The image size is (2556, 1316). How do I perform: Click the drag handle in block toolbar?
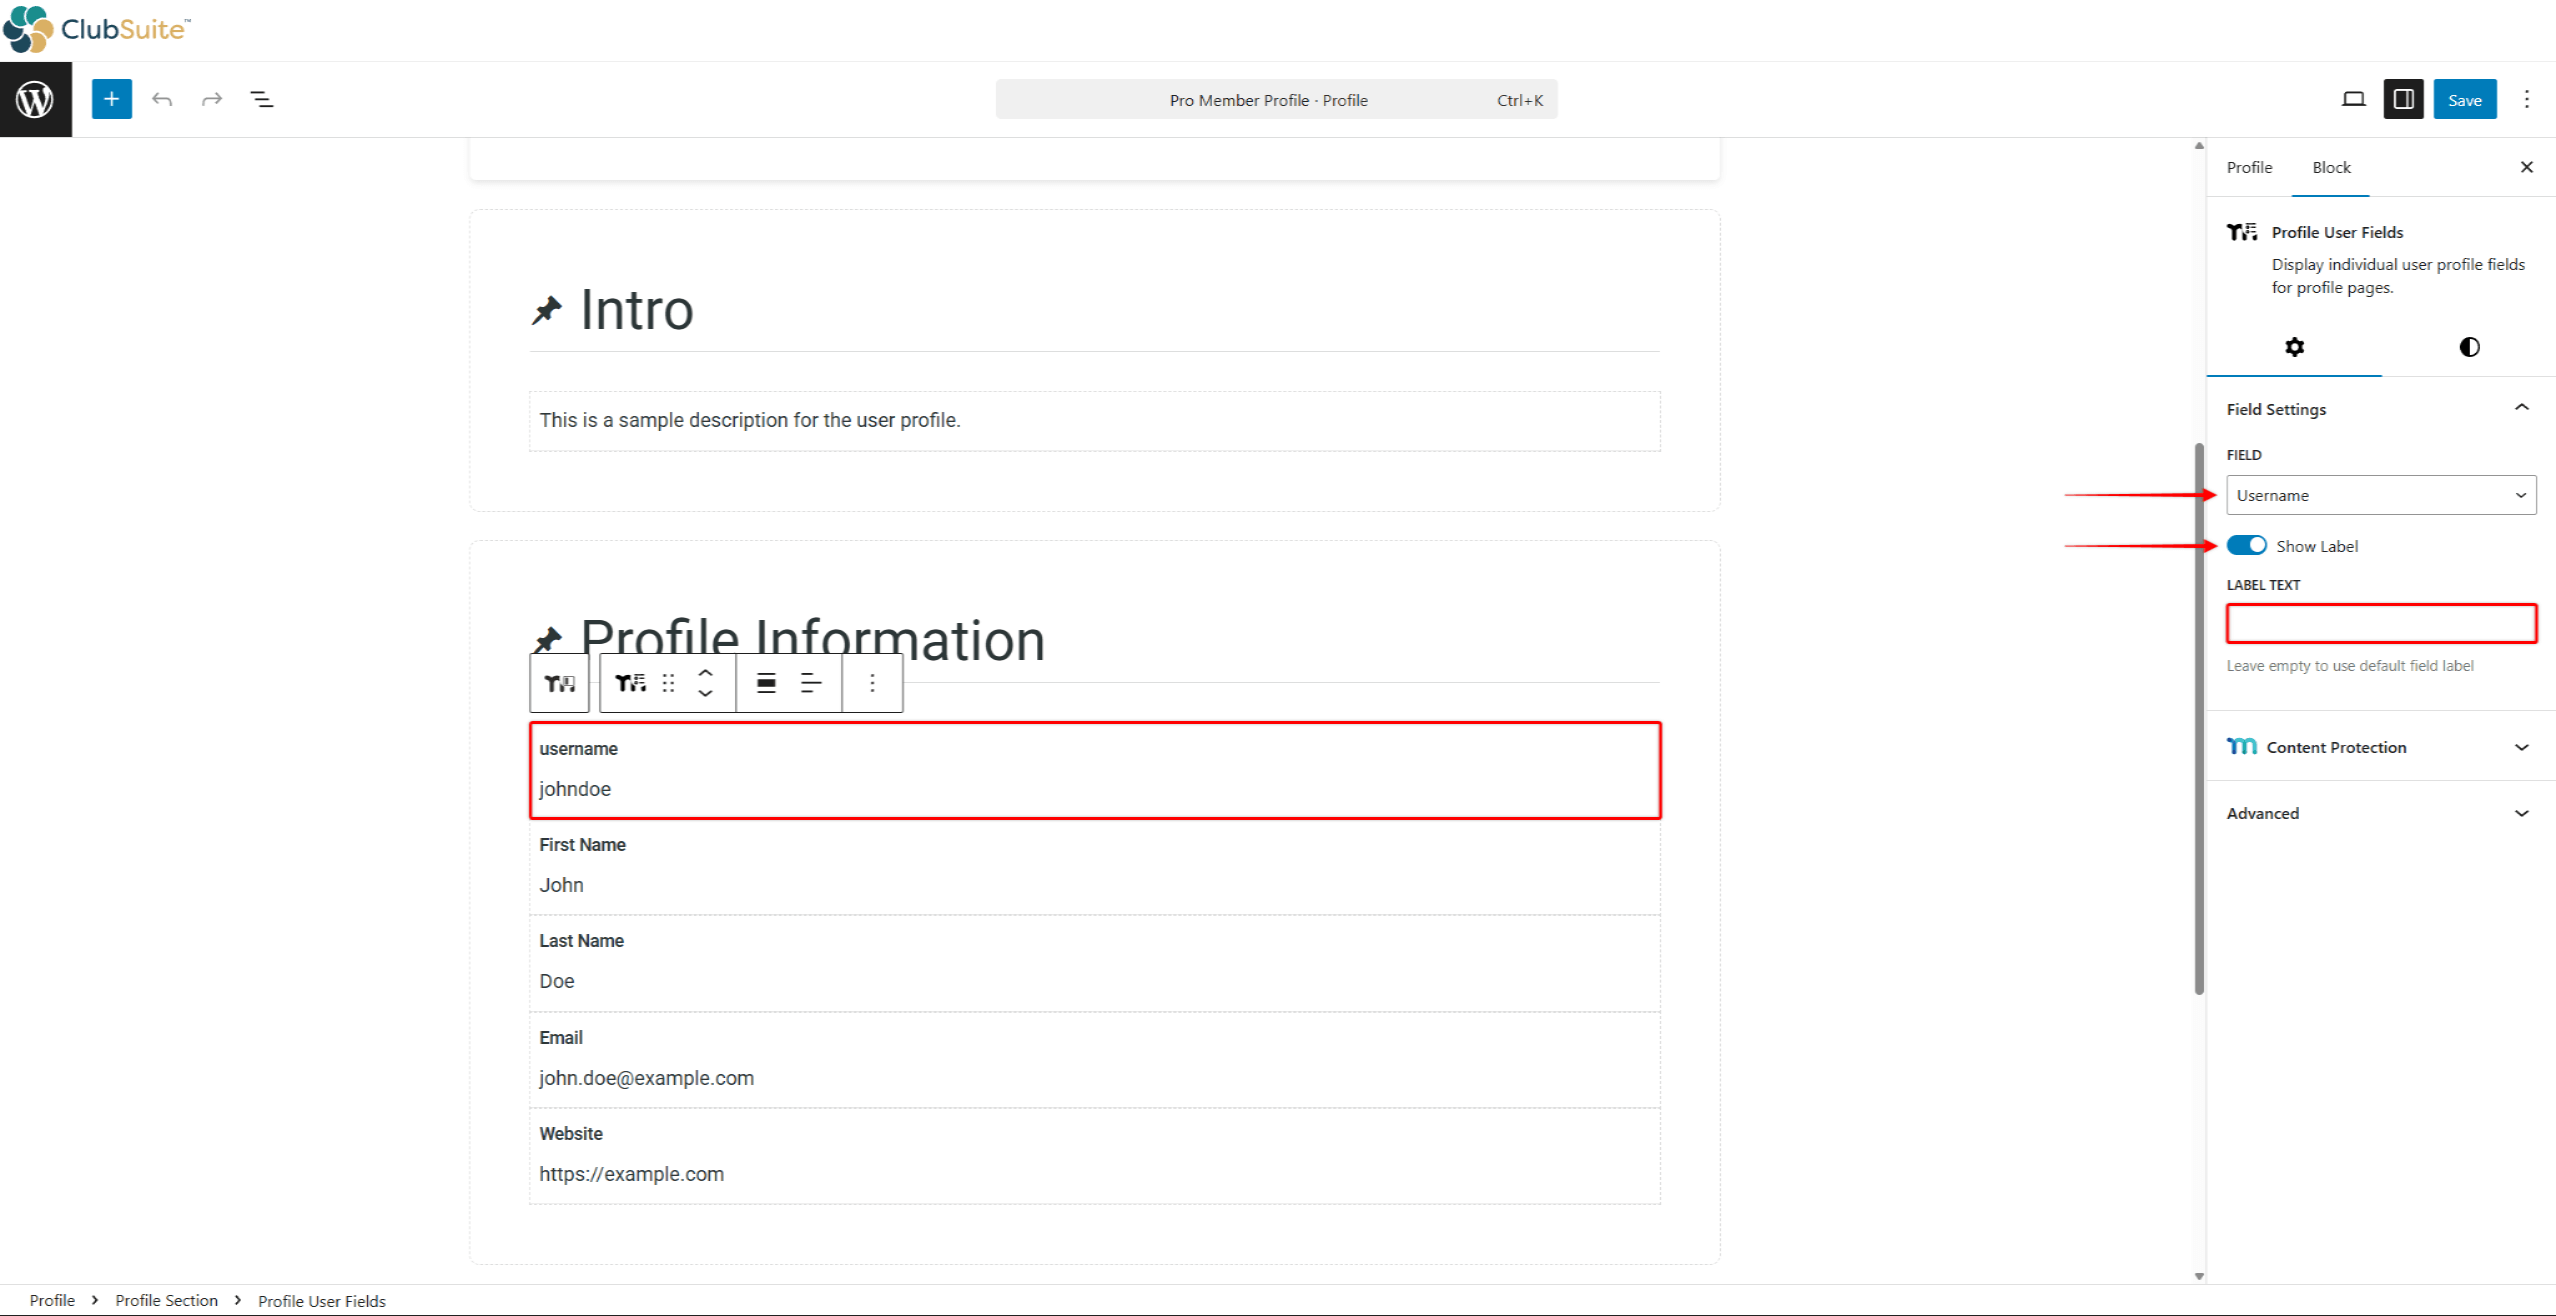(x=668, y=683)
